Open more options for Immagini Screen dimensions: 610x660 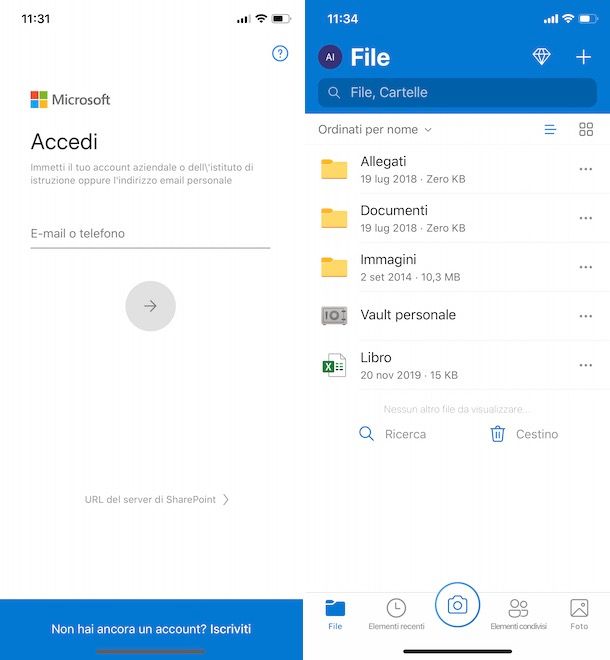(x=586, y=267)
